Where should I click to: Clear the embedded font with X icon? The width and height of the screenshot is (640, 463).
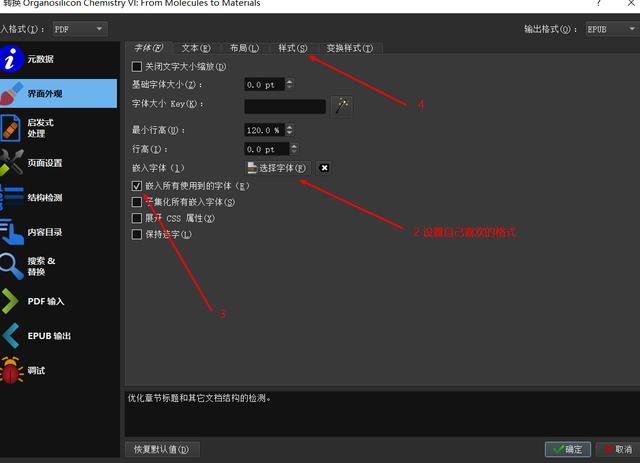324,168
